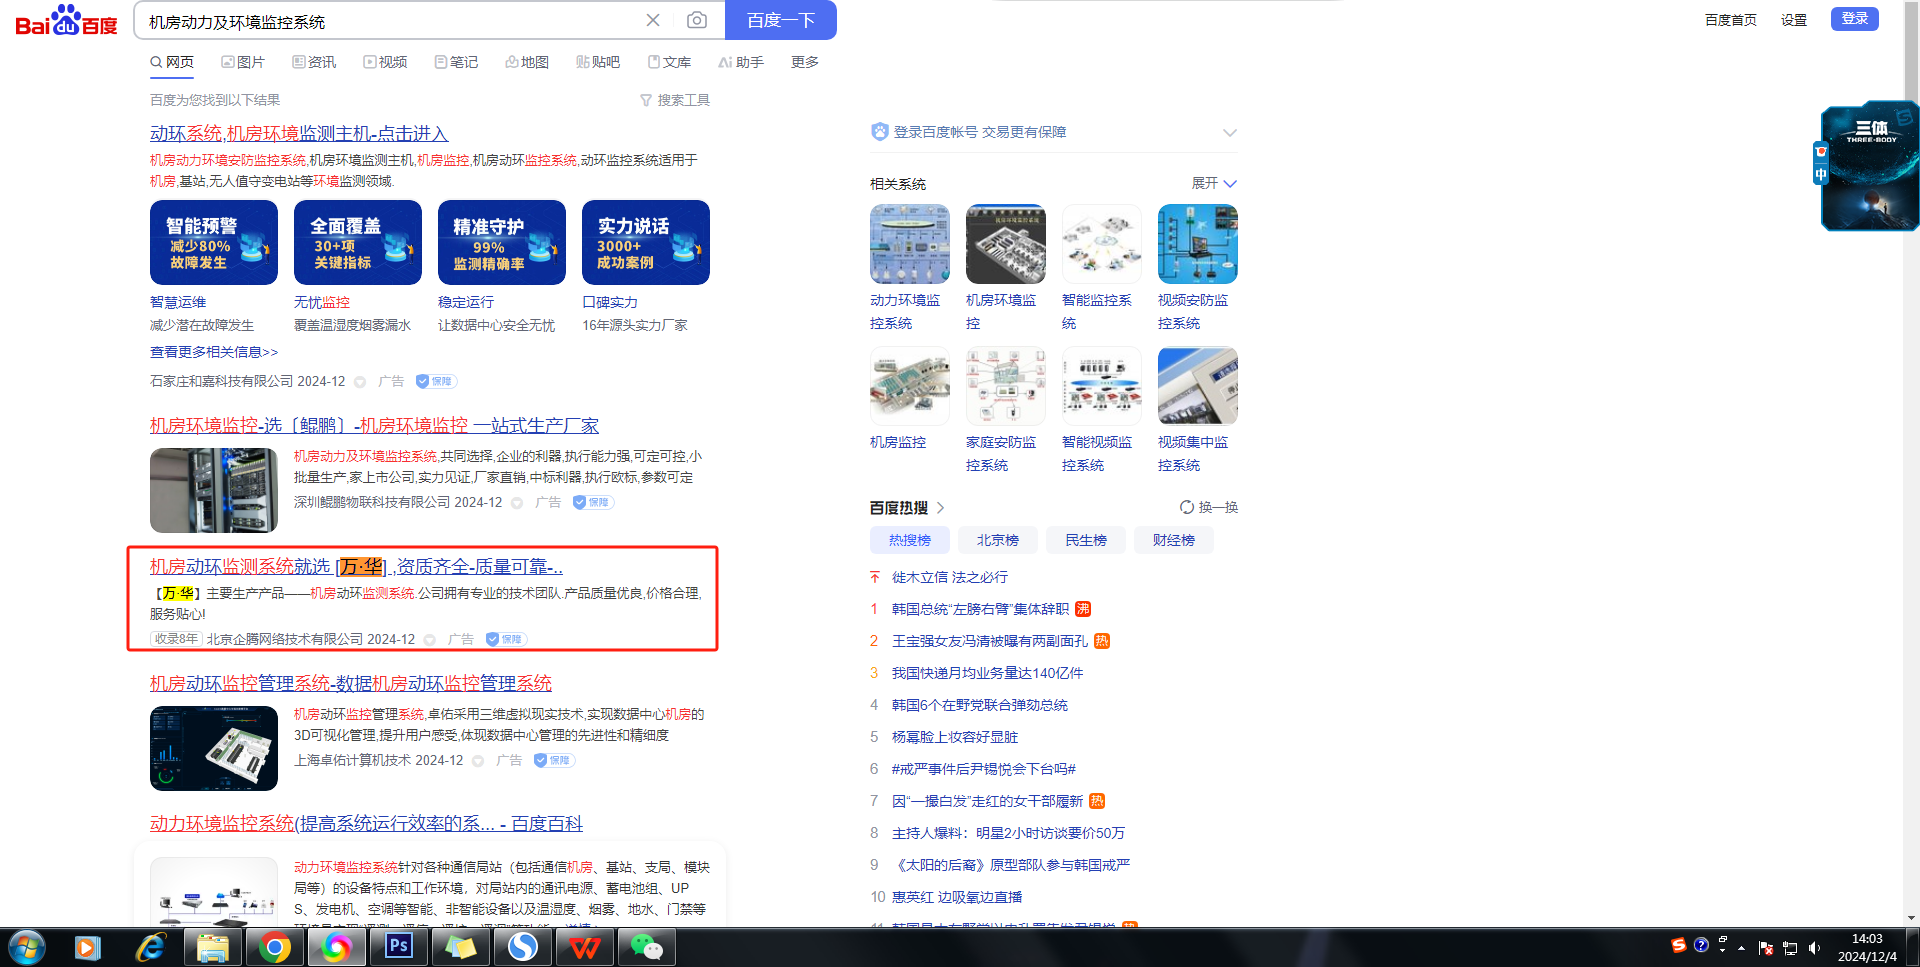
Task: Click the blue help icon in tray
Action: pyautogui.click(x=1701, y=945)
